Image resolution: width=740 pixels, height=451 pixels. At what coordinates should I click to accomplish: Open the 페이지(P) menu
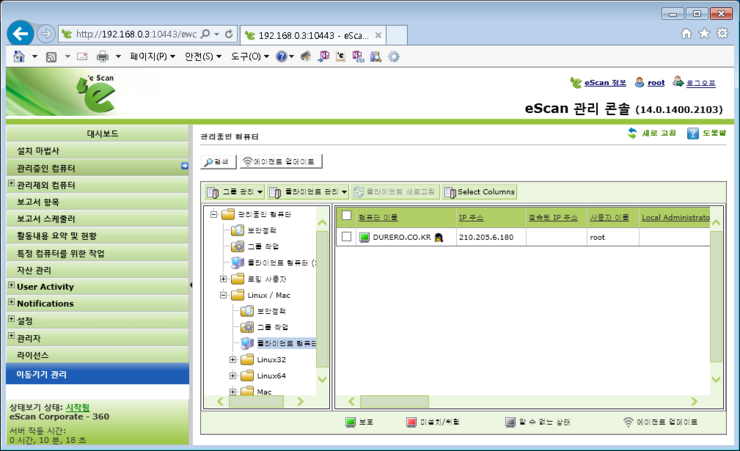(152, 57)
